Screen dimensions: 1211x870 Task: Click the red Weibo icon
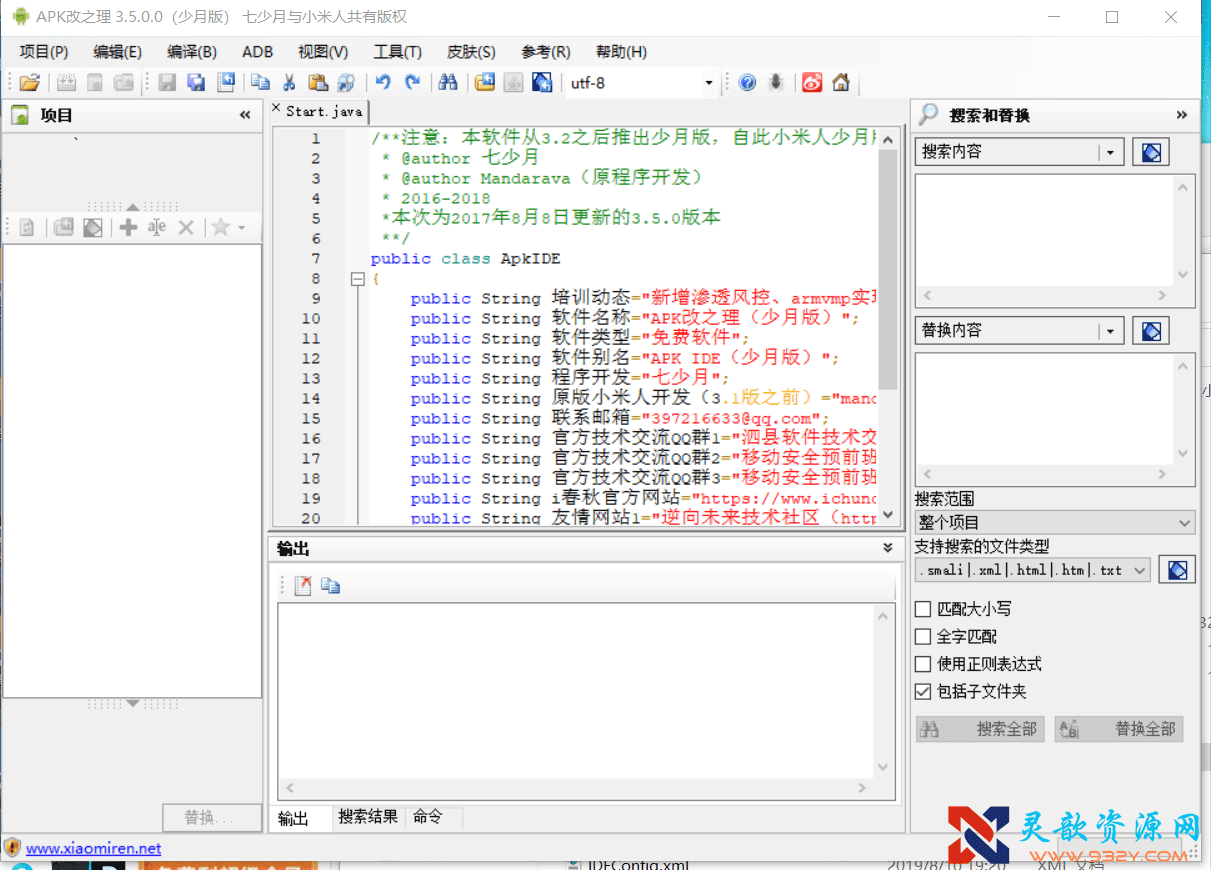pos(812,83)
